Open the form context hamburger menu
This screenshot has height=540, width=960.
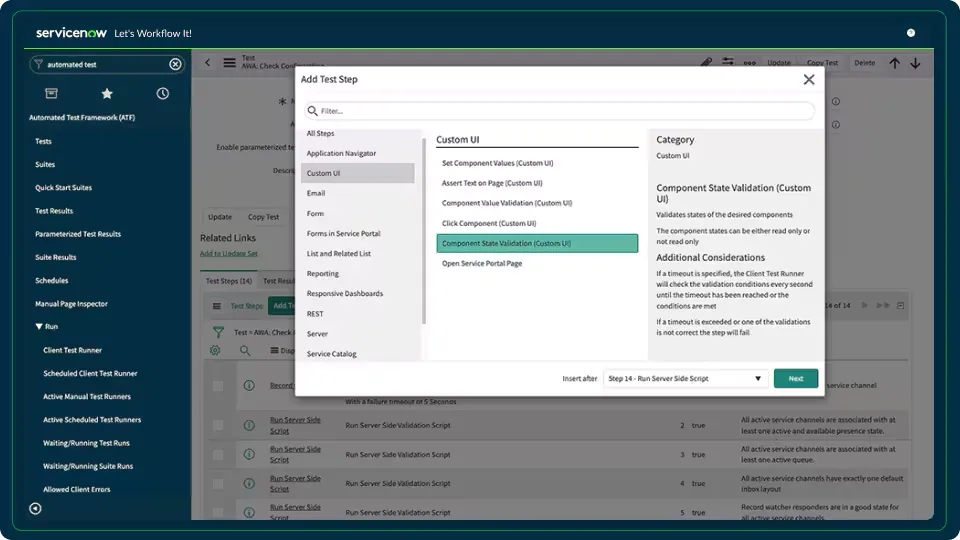229,62
